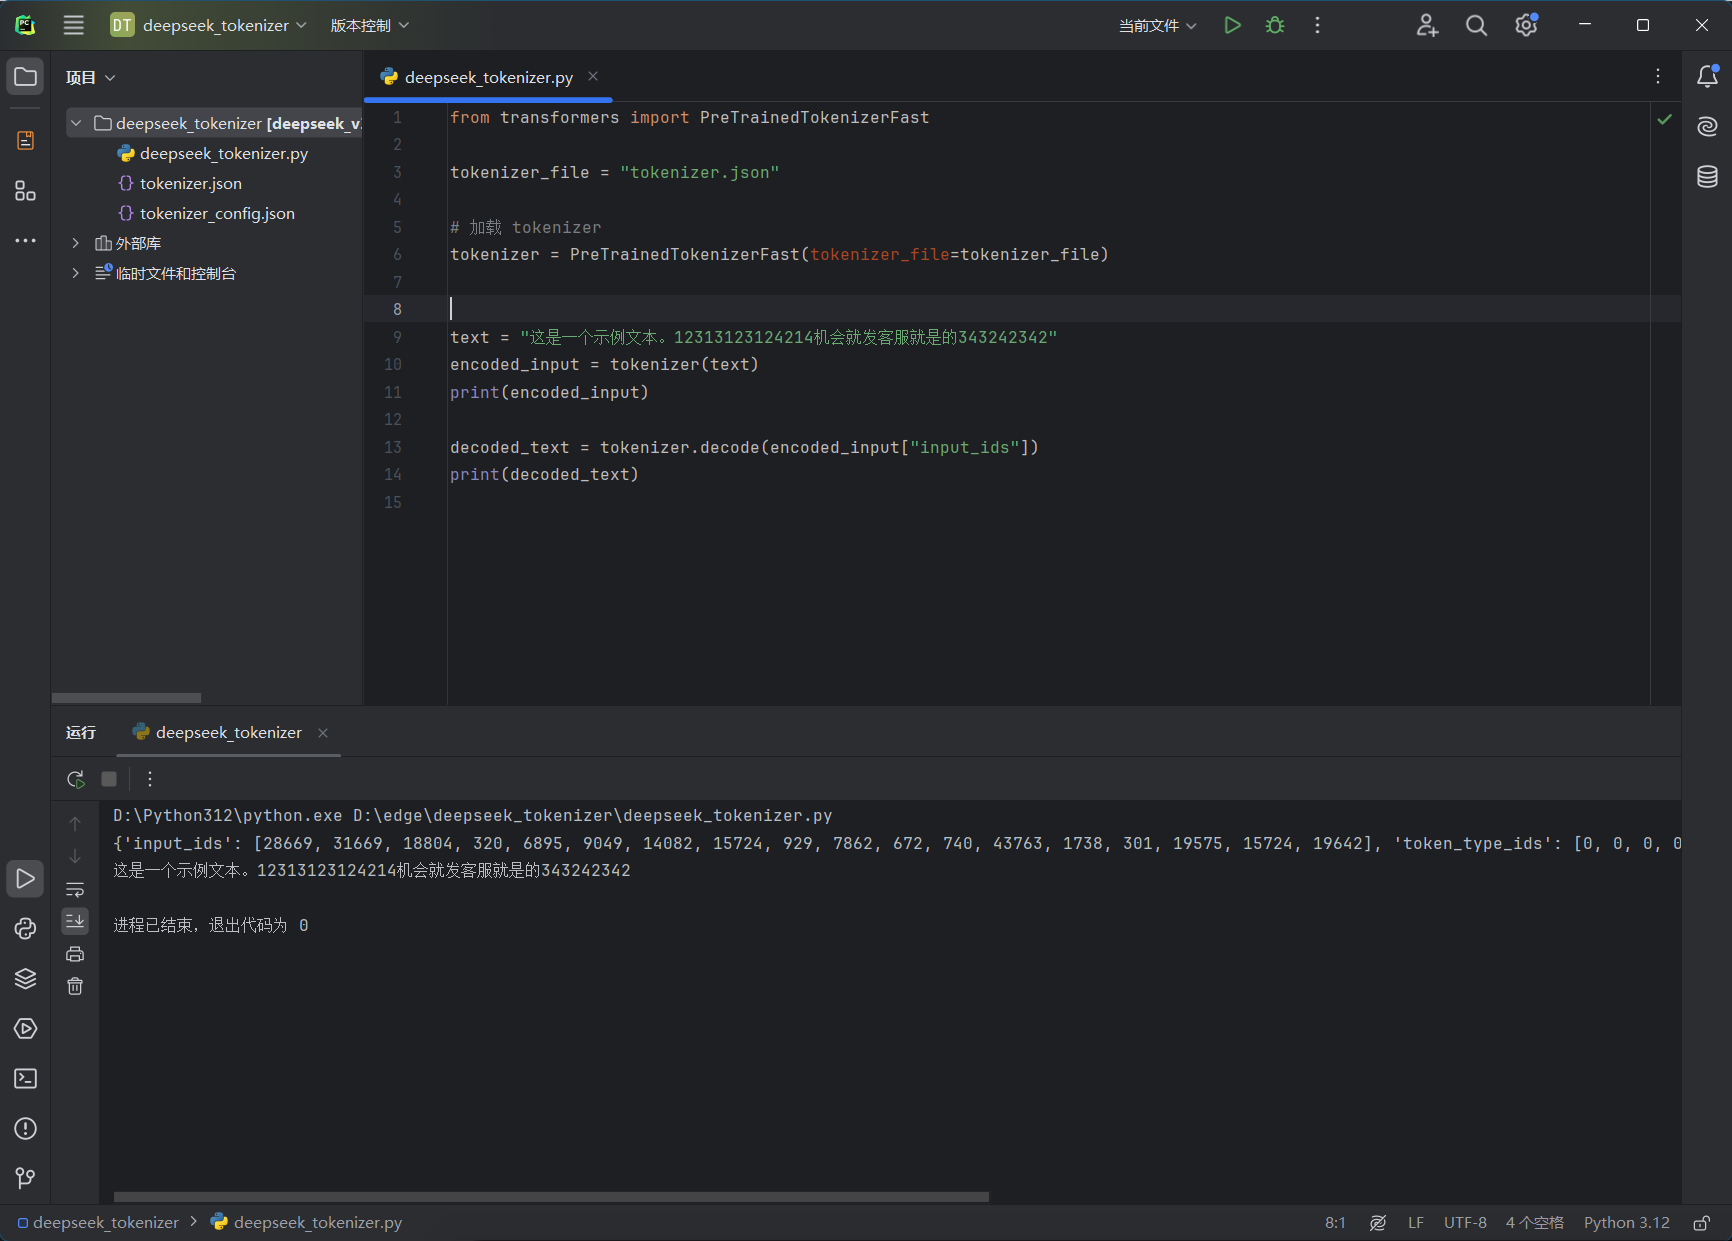Expand 临时文件和控制台 node
The width and height of the screenshot is (1732, 1241).
pyautogui.click(x=76, y=273)
